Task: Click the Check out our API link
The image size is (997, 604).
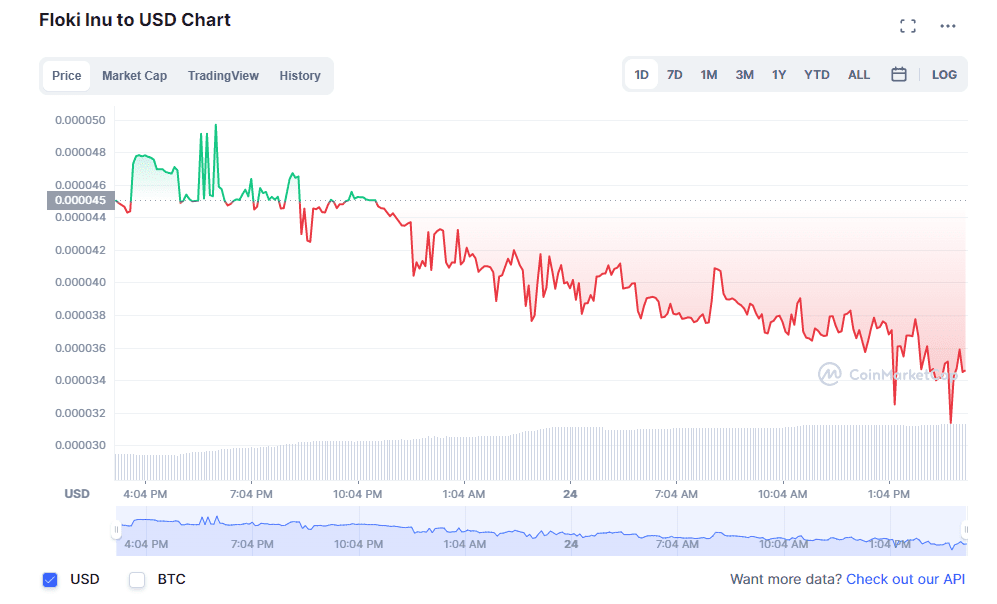Action: pyautogui.click(x=905, y=579)
